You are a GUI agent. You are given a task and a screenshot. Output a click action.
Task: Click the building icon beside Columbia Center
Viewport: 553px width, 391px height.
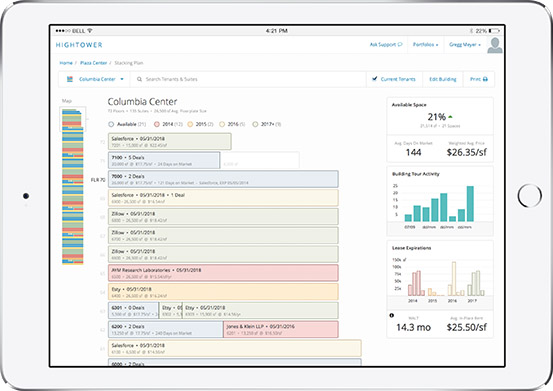click(70, 79)
